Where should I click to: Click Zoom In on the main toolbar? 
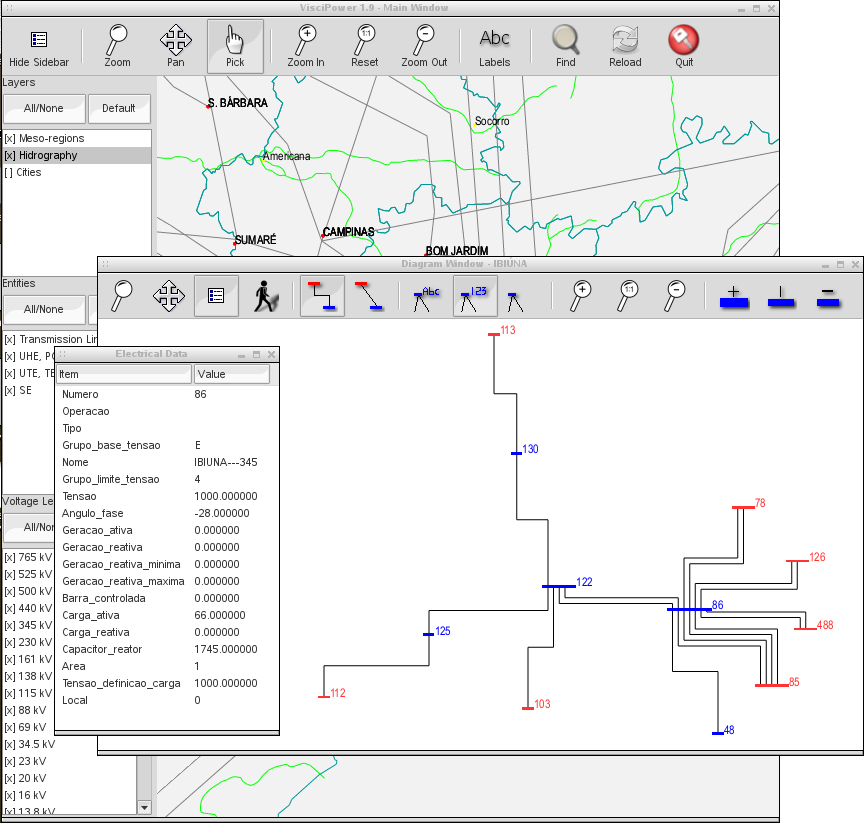(x=306, y=47)
